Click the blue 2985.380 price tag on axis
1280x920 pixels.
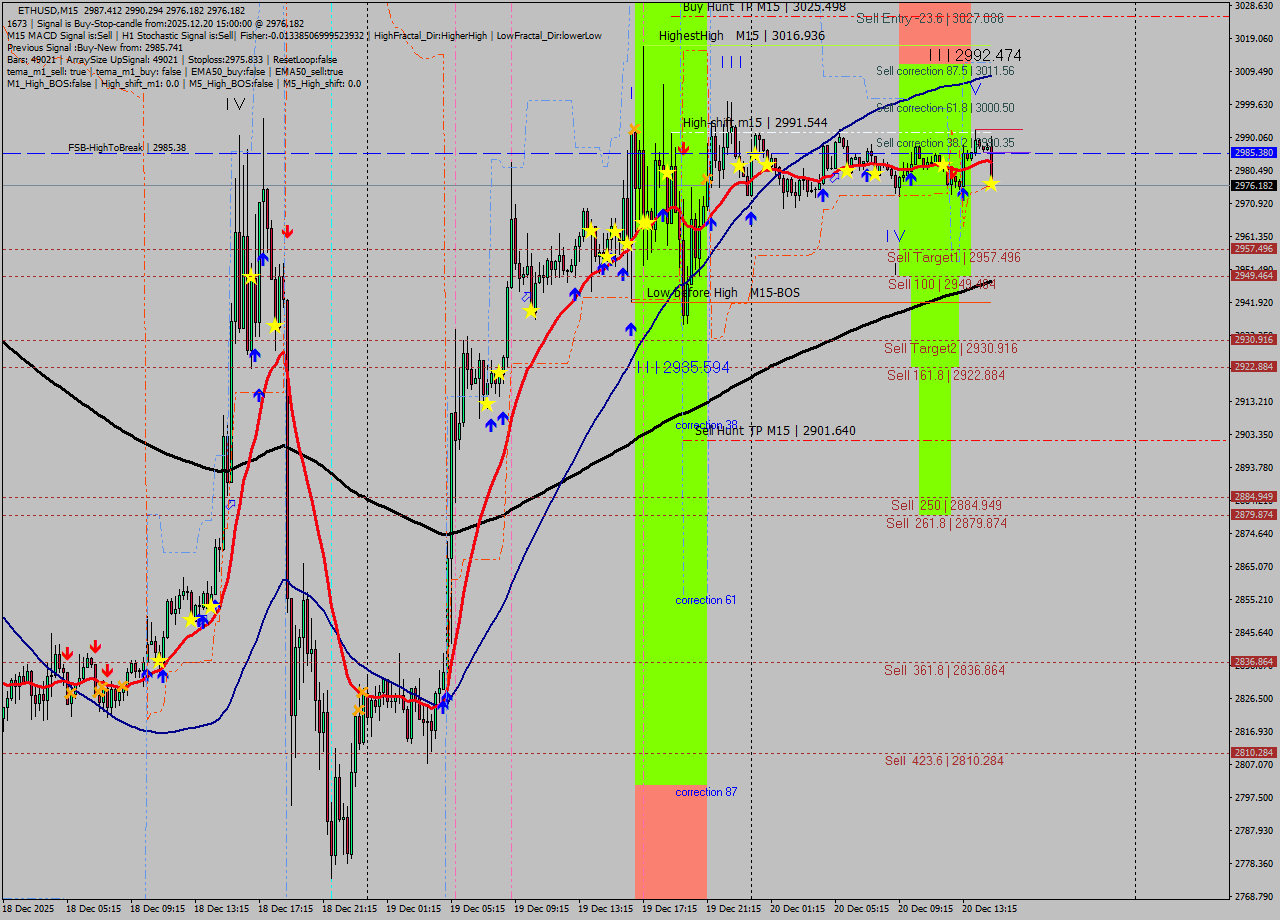1253,153
